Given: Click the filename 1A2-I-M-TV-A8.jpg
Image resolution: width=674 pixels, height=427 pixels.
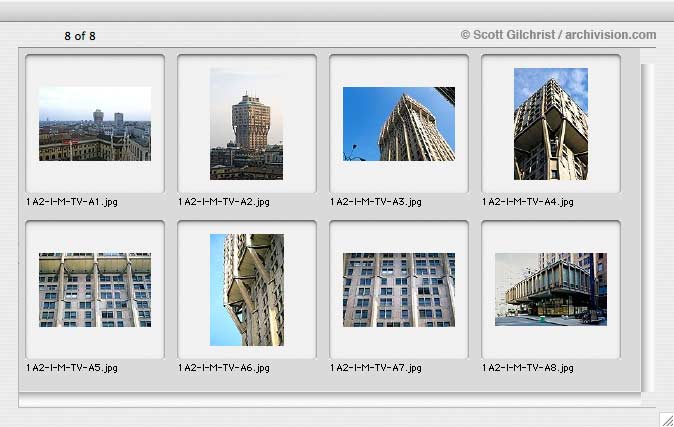Looking at the screenshot, I should click(x=527, y=368).
